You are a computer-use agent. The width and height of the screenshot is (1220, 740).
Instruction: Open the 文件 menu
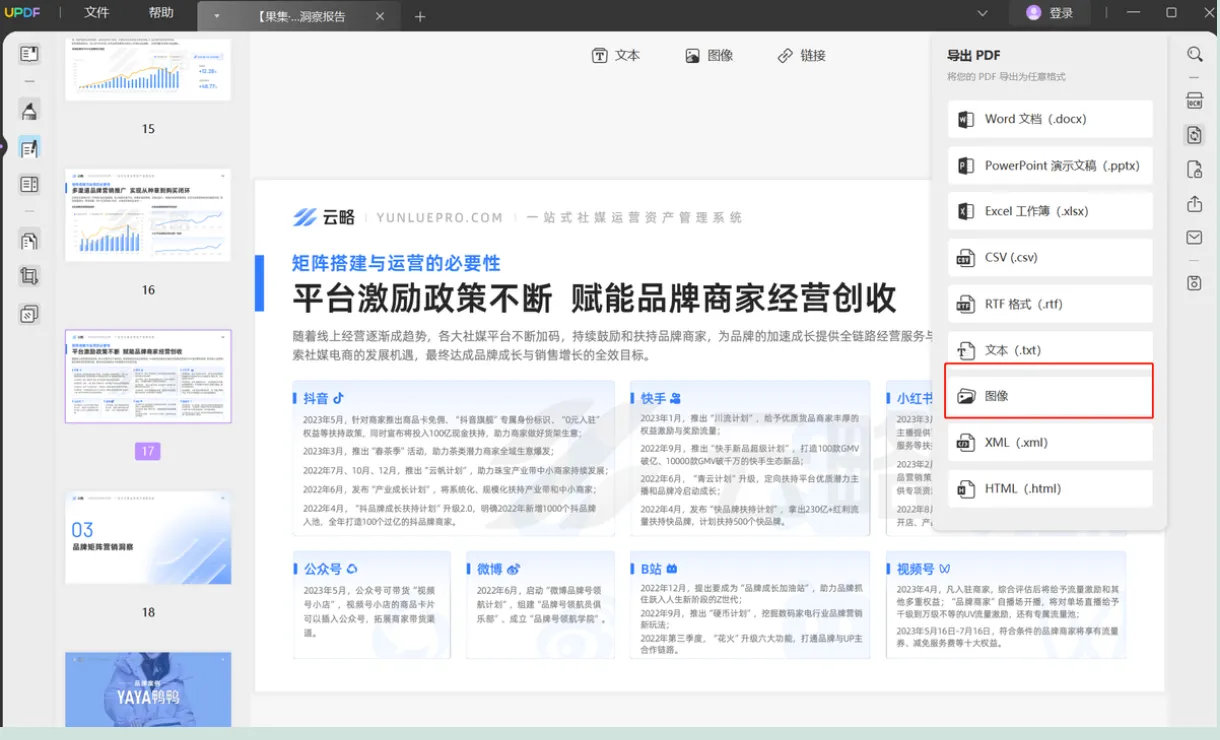pyautogui.click(x=97, y=13)
